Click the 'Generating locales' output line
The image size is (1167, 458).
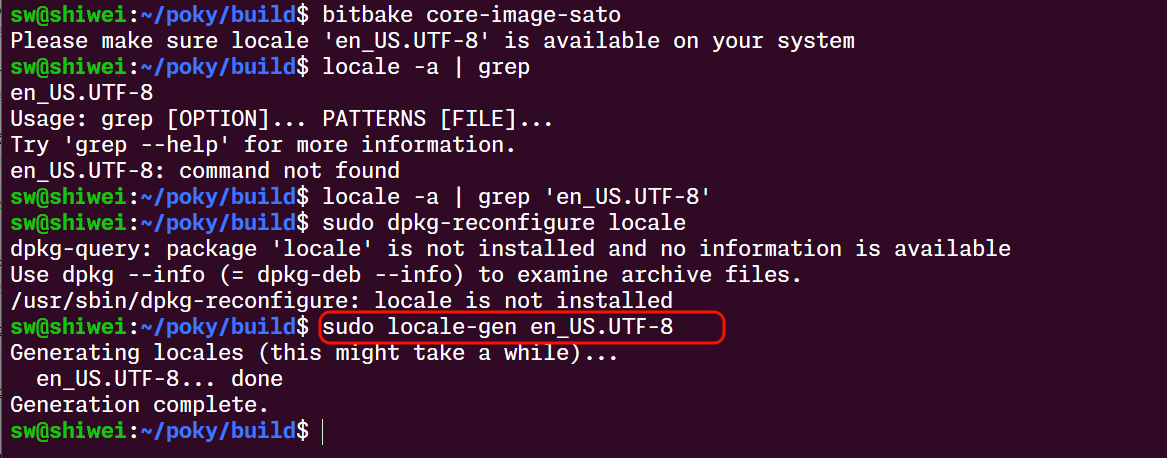[314, 353]
